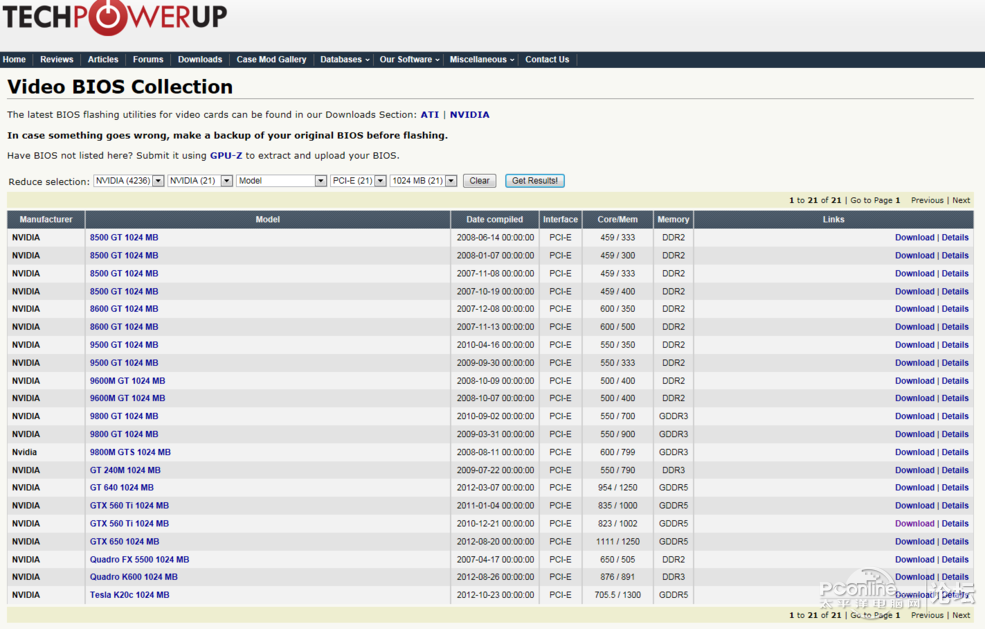This screenshot has width=985, height=629.
Task: Click the top Previous page link
Action: pos(927,200)
